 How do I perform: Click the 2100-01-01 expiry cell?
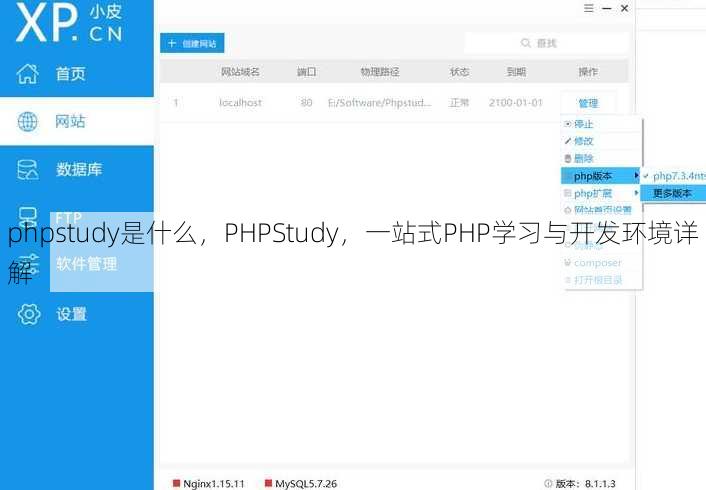coord(516,103)
